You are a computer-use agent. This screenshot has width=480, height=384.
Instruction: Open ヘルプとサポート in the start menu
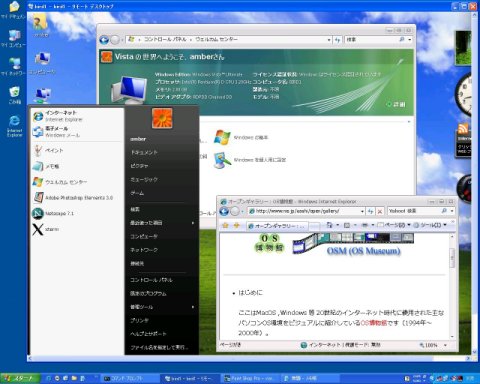148,334
